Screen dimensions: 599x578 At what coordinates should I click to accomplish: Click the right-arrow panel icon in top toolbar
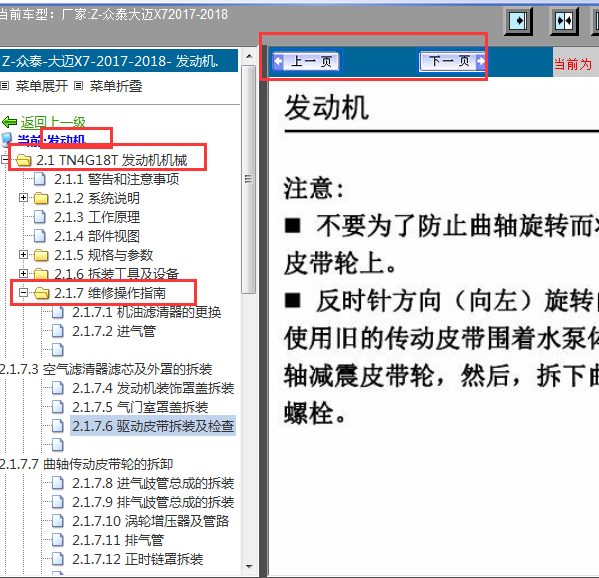tap(518, 21)
